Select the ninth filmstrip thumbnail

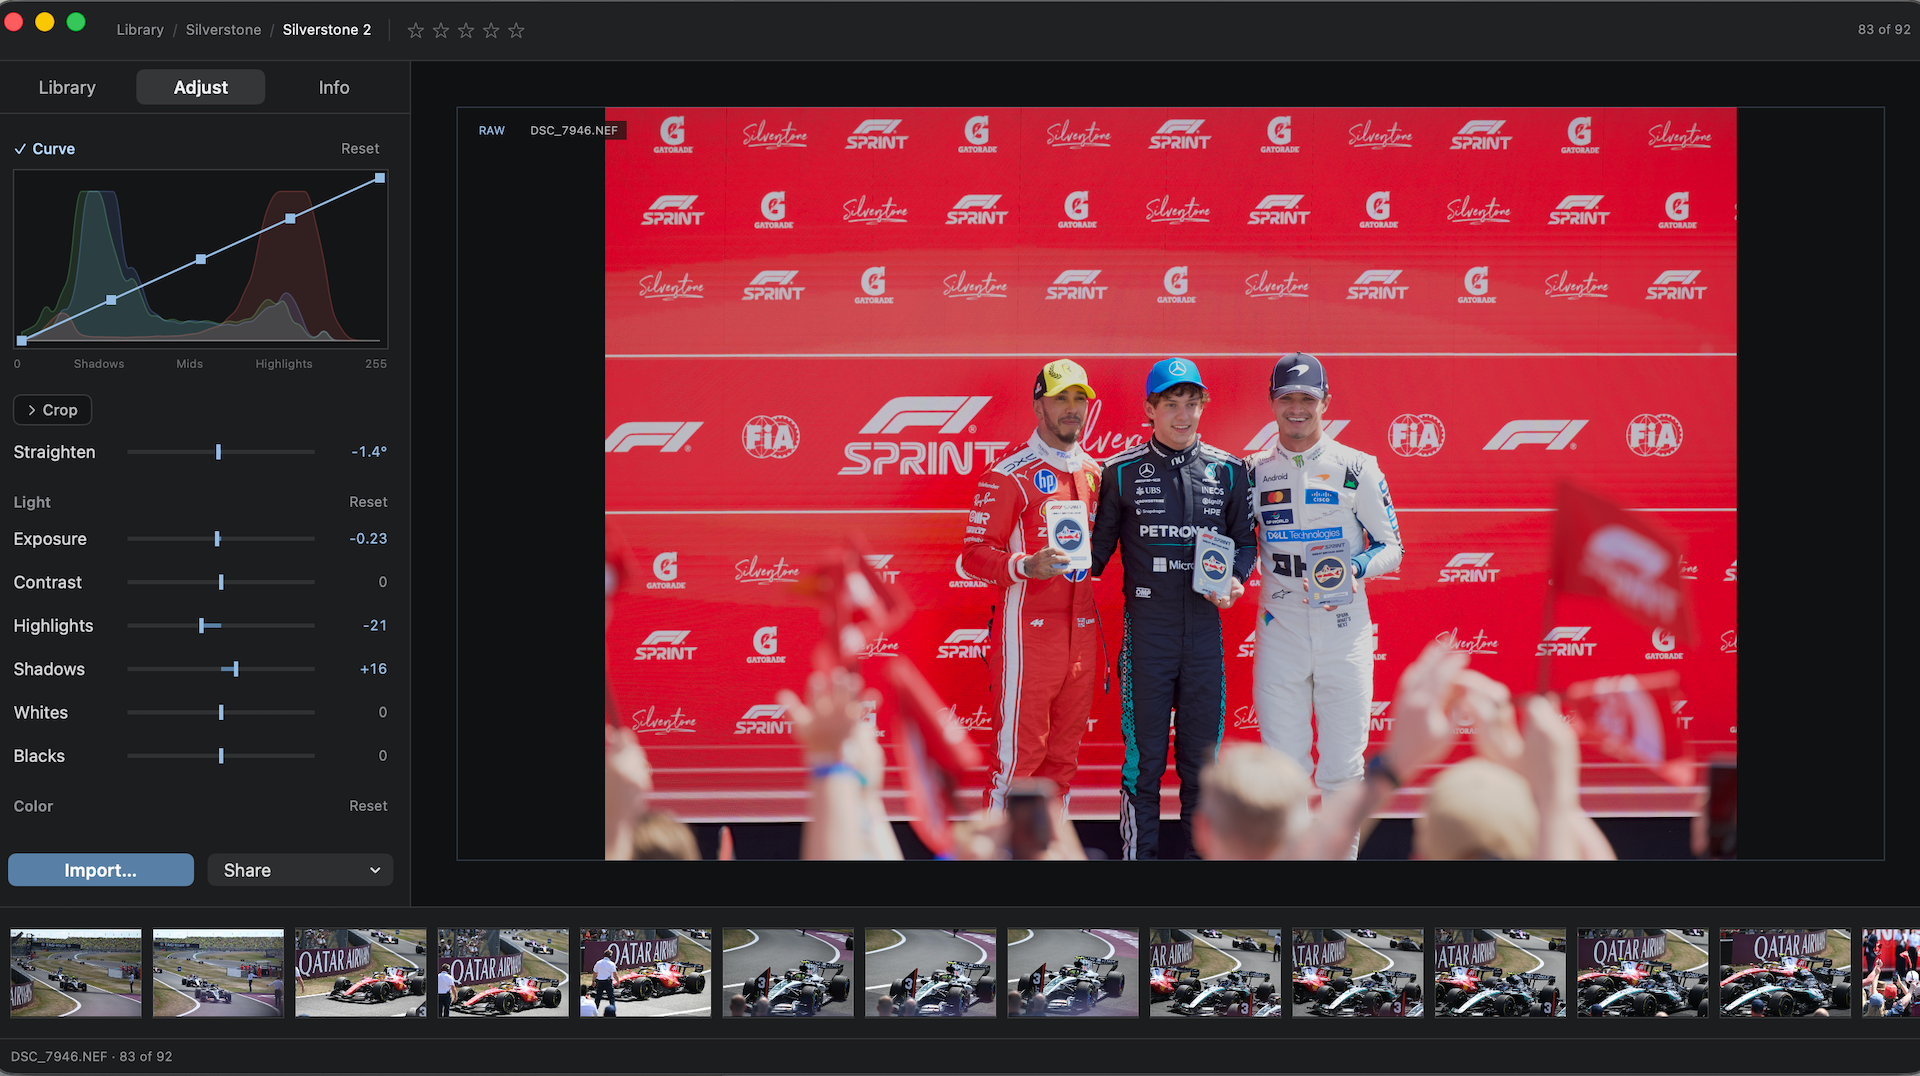pyautogui.click(x=1216, y=973)
